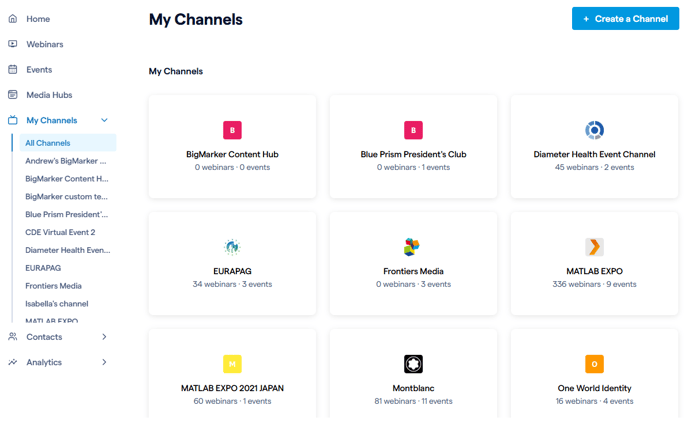
Task: Open Analytics in the sidebar
Action: coord(44,362)
